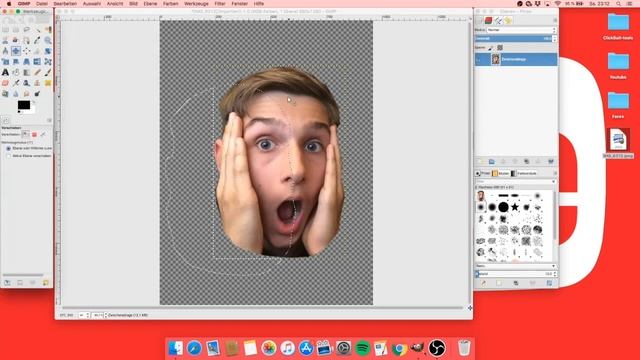Image resolution: width=640 pixels, height=360 pixels.
Task: Select the Ink tool
Action: 27,83
